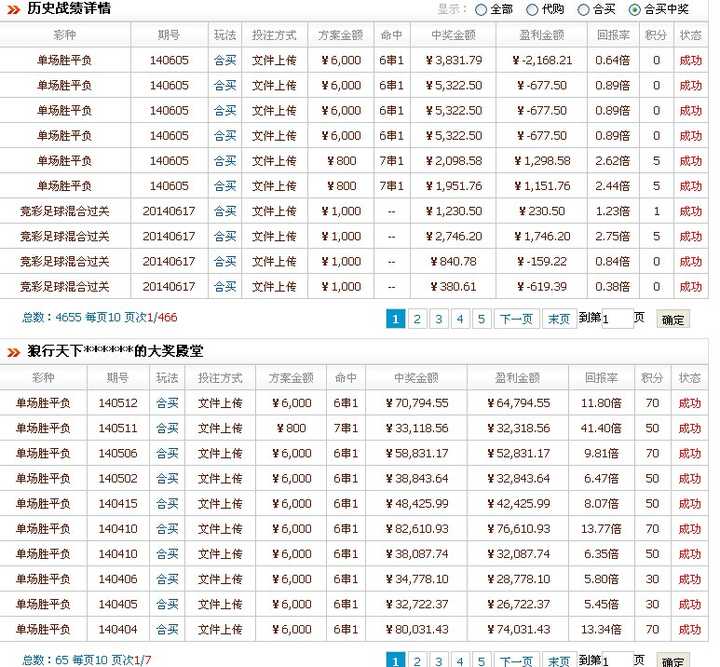
Task: Open 合买 link for period 140406
Action: click(167, 579)
